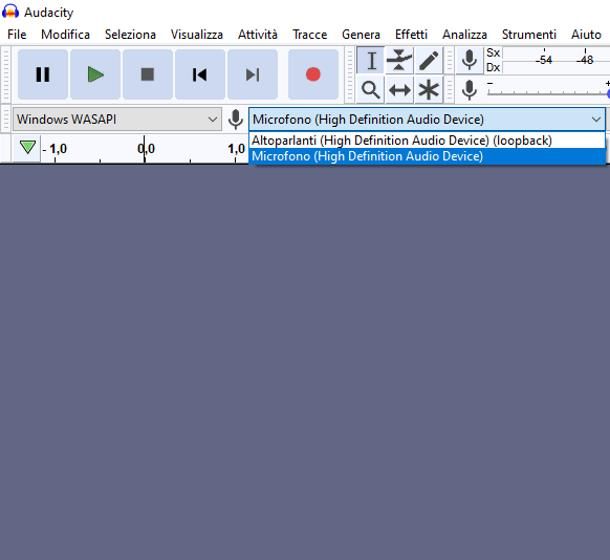
Task: Start recording with the red Record button
Action: [x=313, y=74]
